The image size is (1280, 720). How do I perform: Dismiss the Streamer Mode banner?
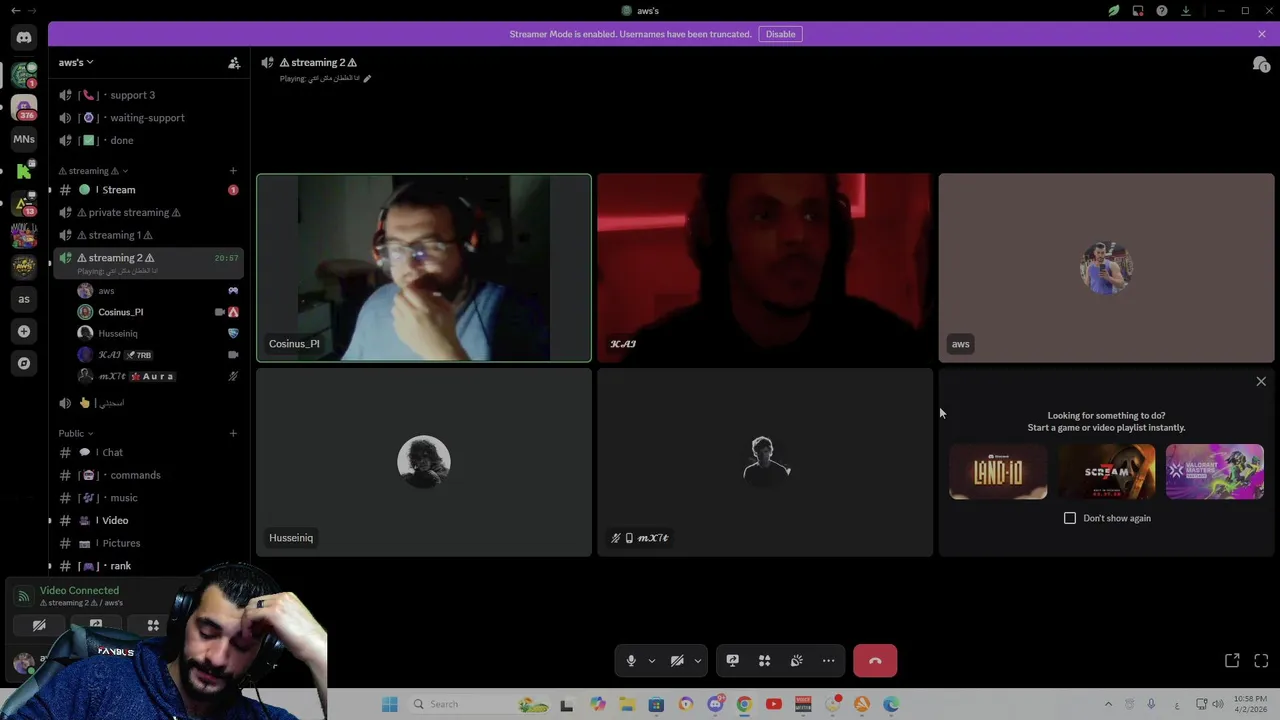[1262, 34]
